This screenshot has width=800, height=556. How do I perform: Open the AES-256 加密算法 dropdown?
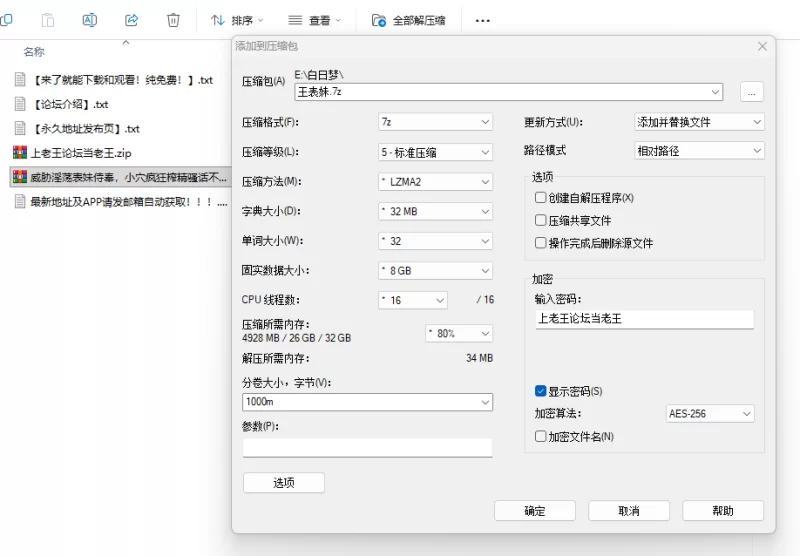[710, 414]
